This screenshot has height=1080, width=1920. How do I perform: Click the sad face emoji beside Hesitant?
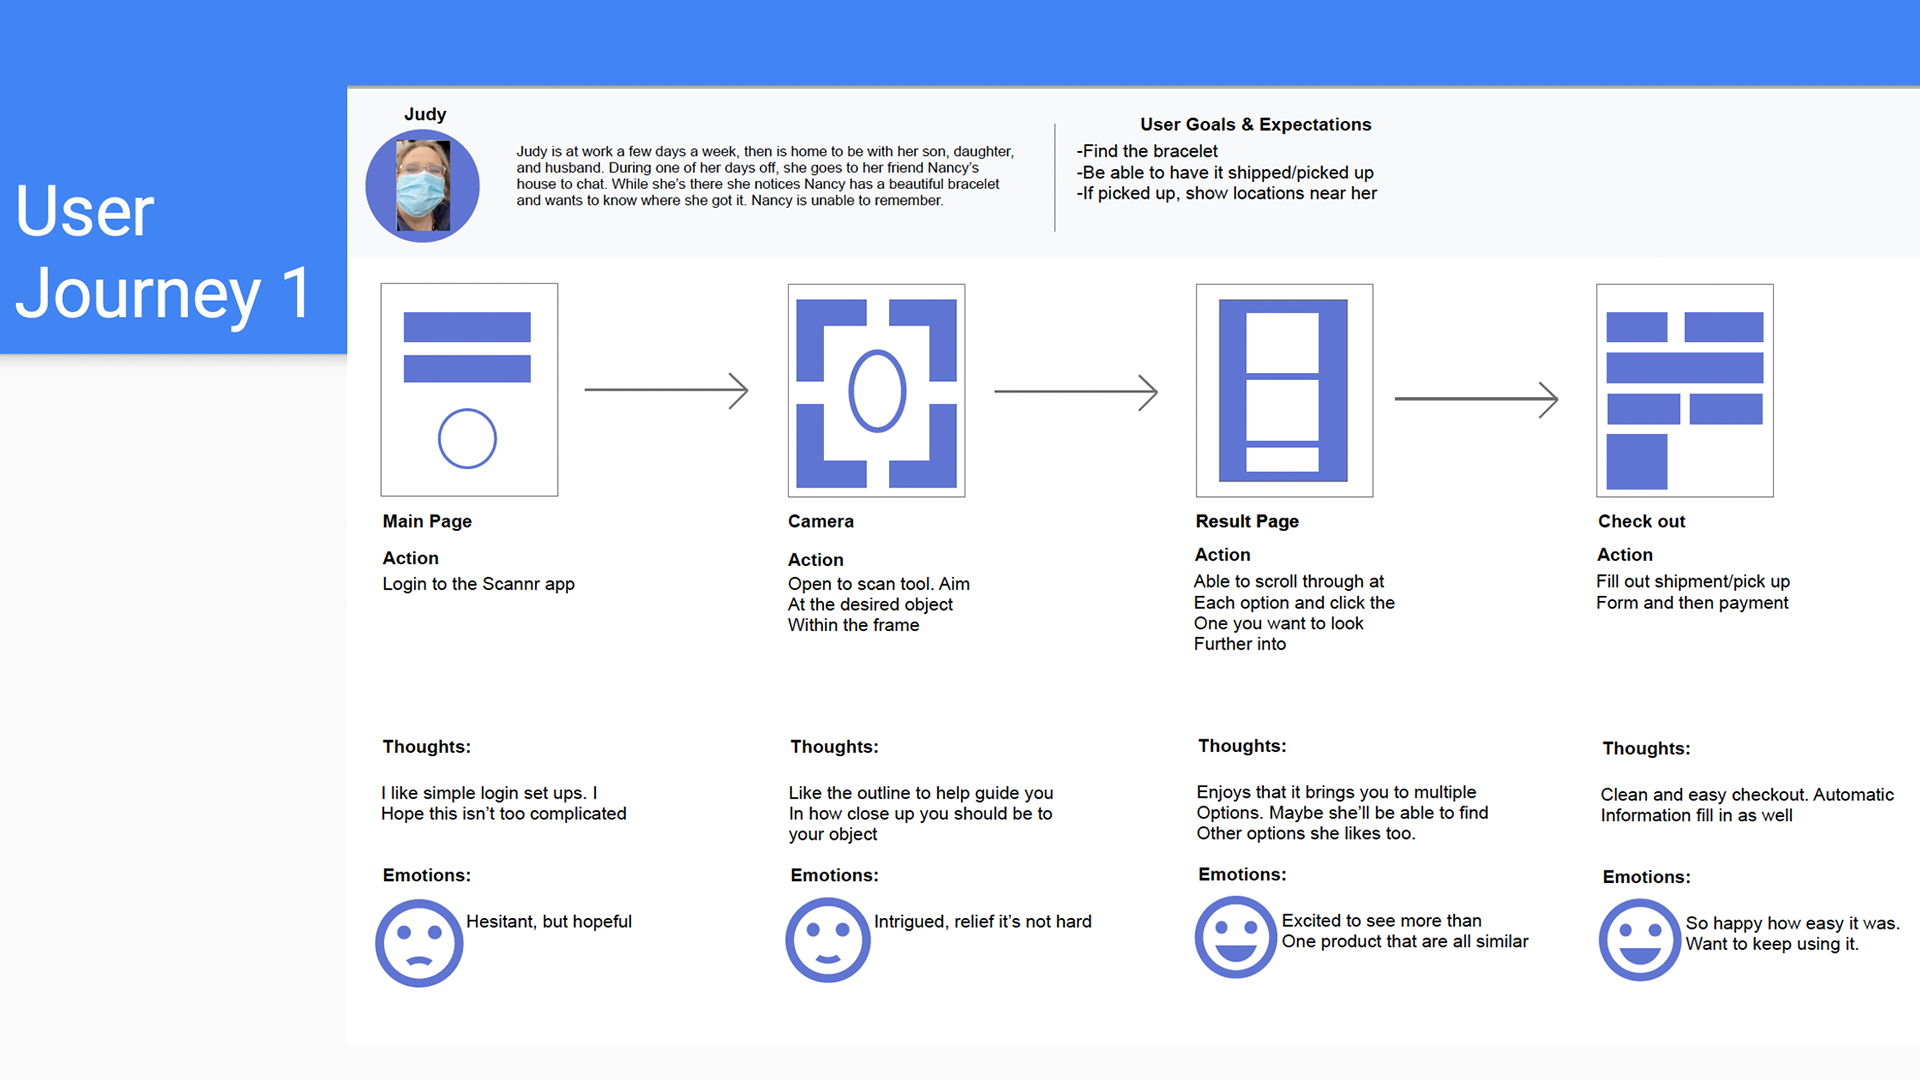point(419,943)
